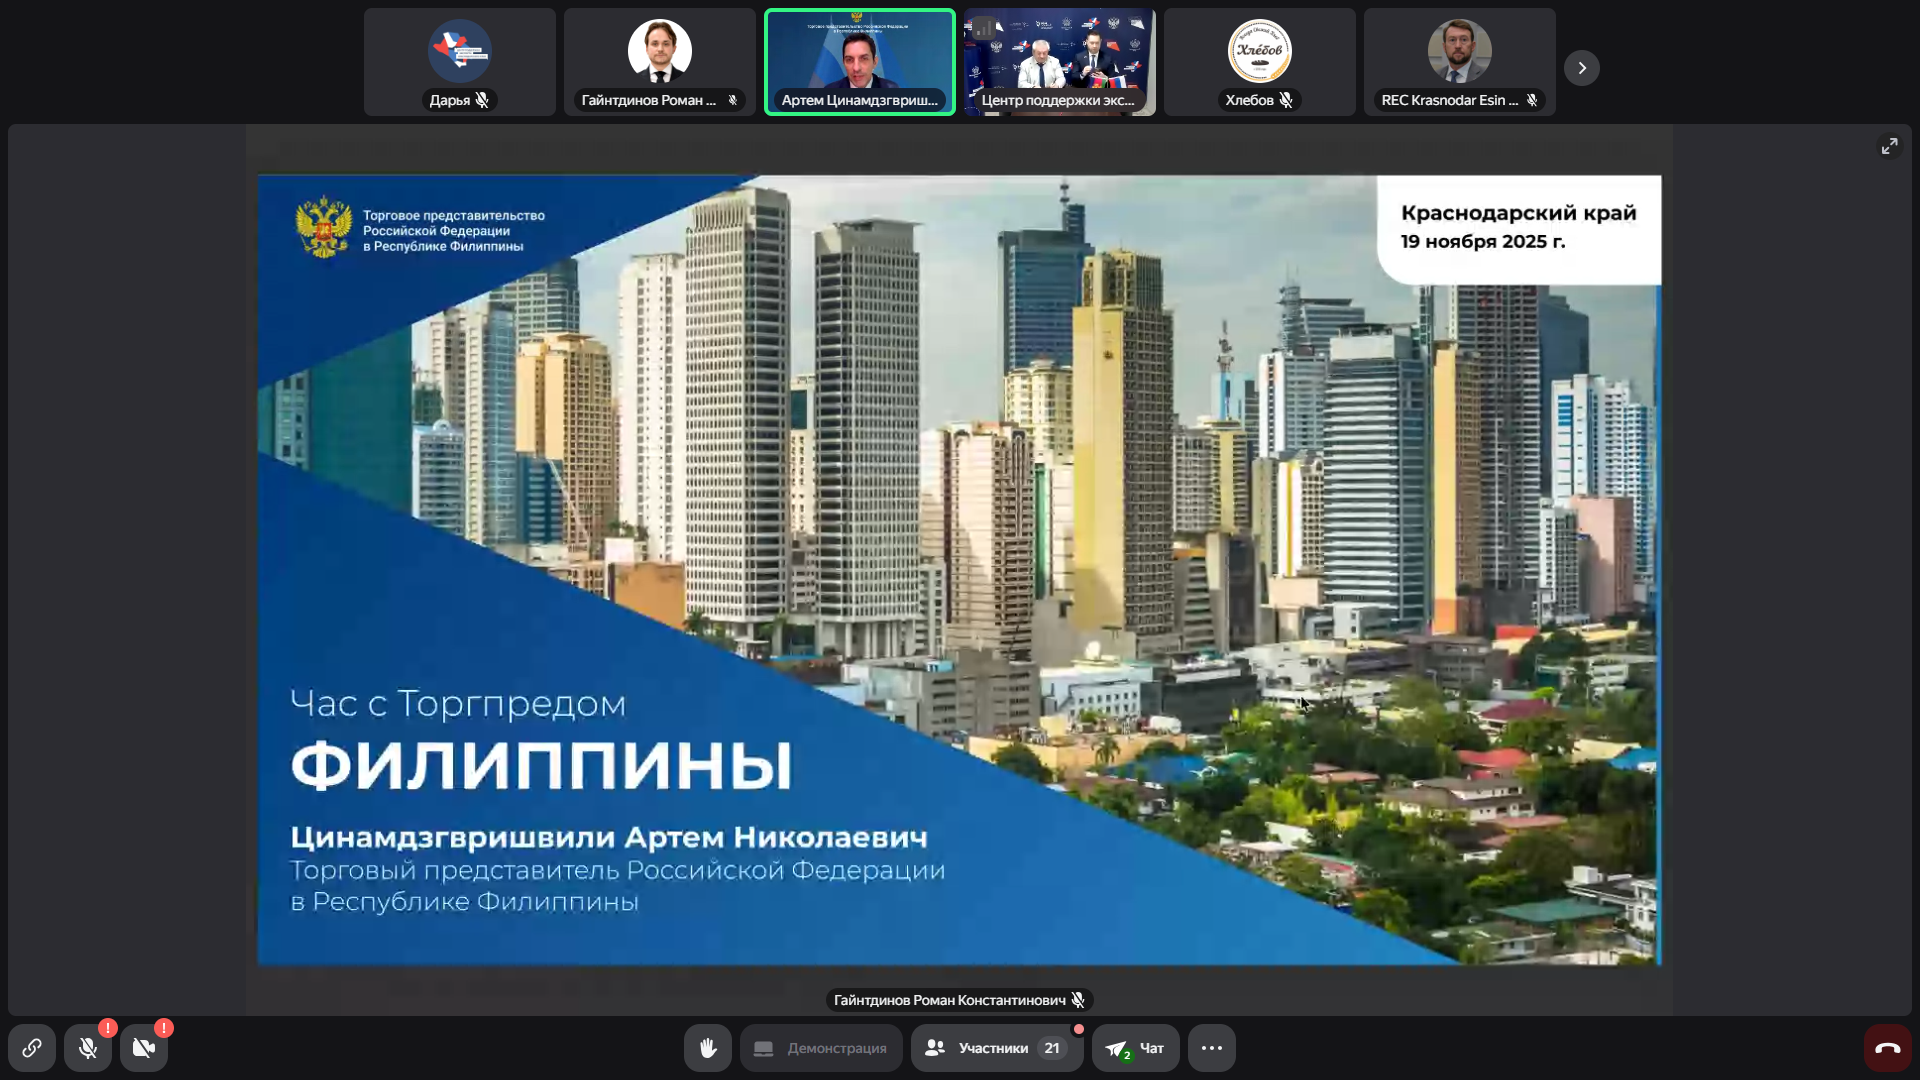This screenshot has height=1080, width=1920.
Task: Expand shared presentation to fullscreen
Action: (x=1889, y=146)
